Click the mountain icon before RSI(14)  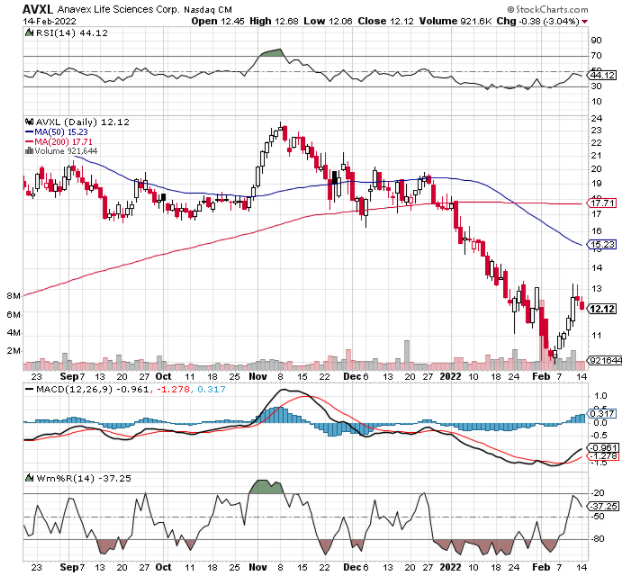point(29,33)
